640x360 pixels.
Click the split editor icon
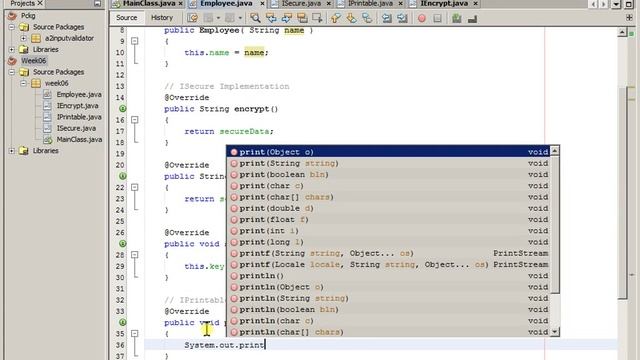point(629,18)
